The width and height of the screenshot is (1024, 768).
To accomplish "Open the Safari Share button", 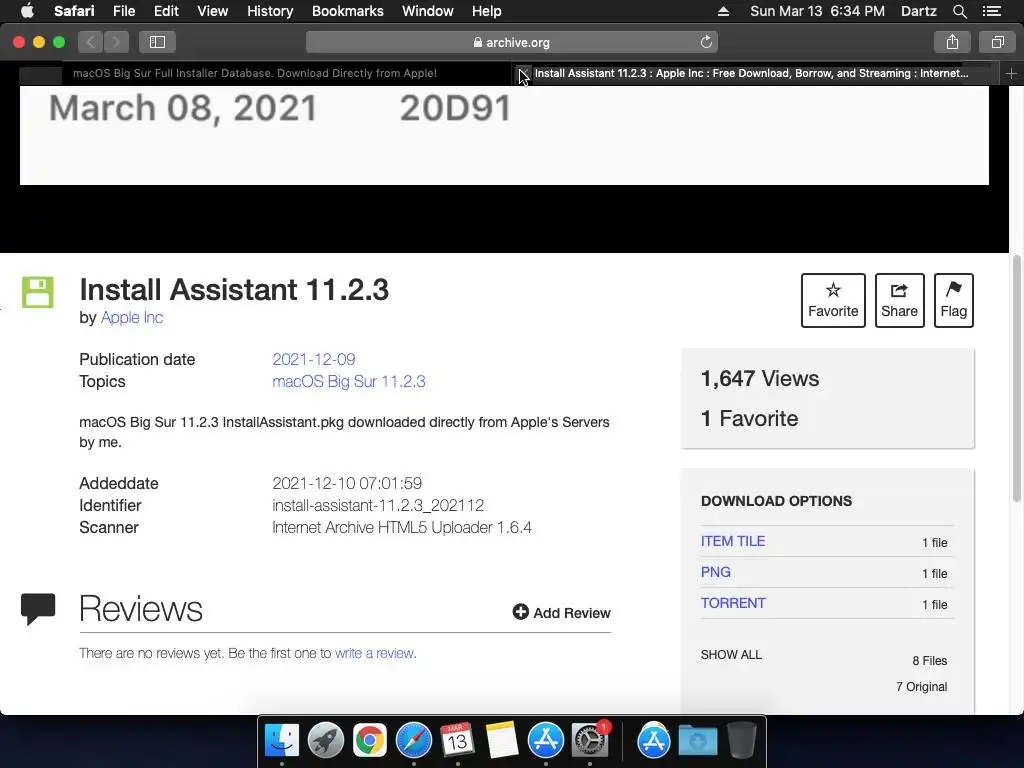I will pos(952,42).
